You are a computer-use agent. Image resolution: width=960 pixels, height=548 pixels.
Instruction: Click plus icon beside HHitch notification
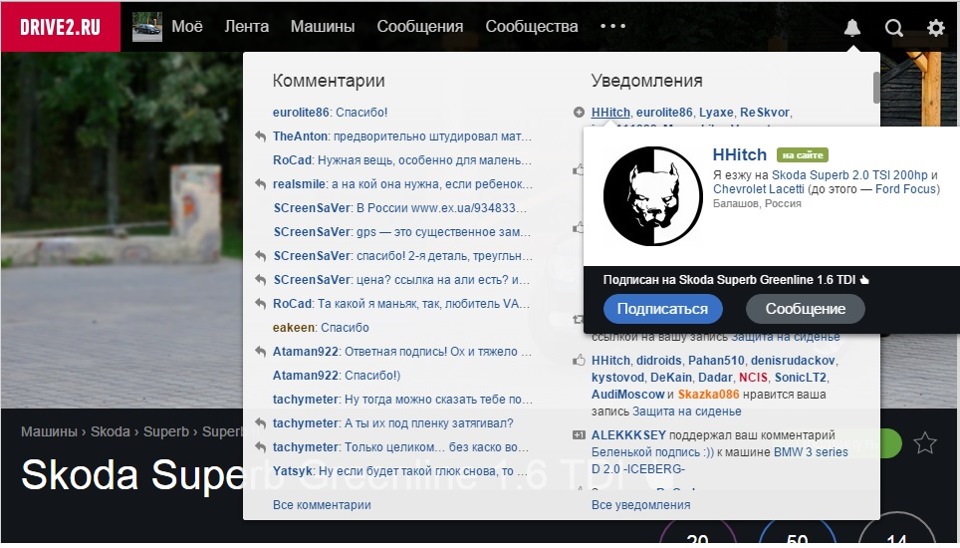[579, 112]
